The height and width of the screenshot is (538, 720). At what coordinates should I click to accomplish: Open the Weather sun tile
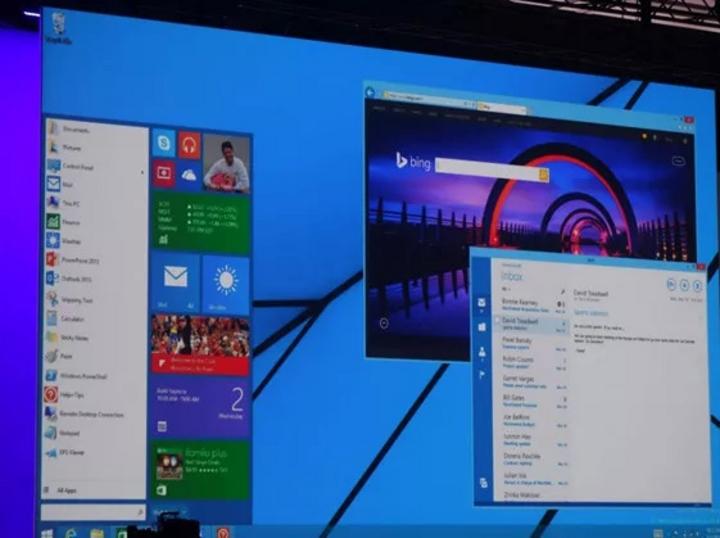(x=226, y=283)
